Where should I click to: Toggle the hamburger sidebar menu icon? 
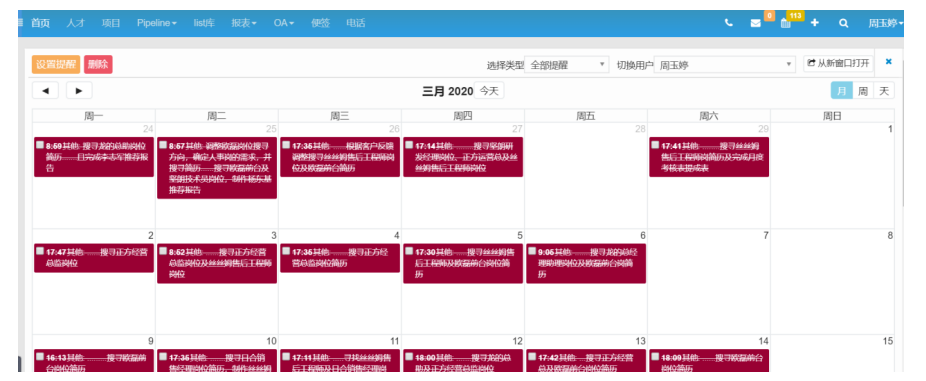(20, 23)
